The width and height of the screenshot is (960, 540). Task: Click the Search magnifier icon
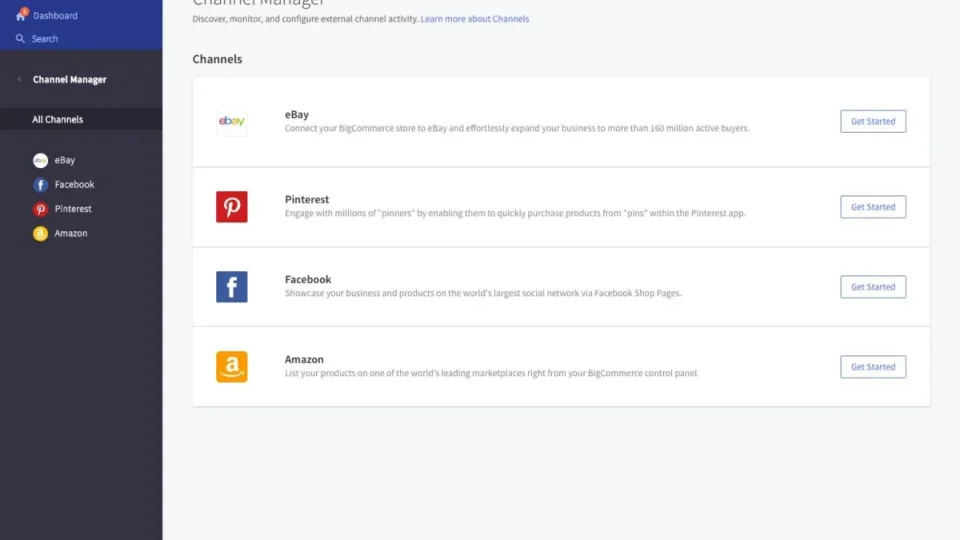click(20, 39)
